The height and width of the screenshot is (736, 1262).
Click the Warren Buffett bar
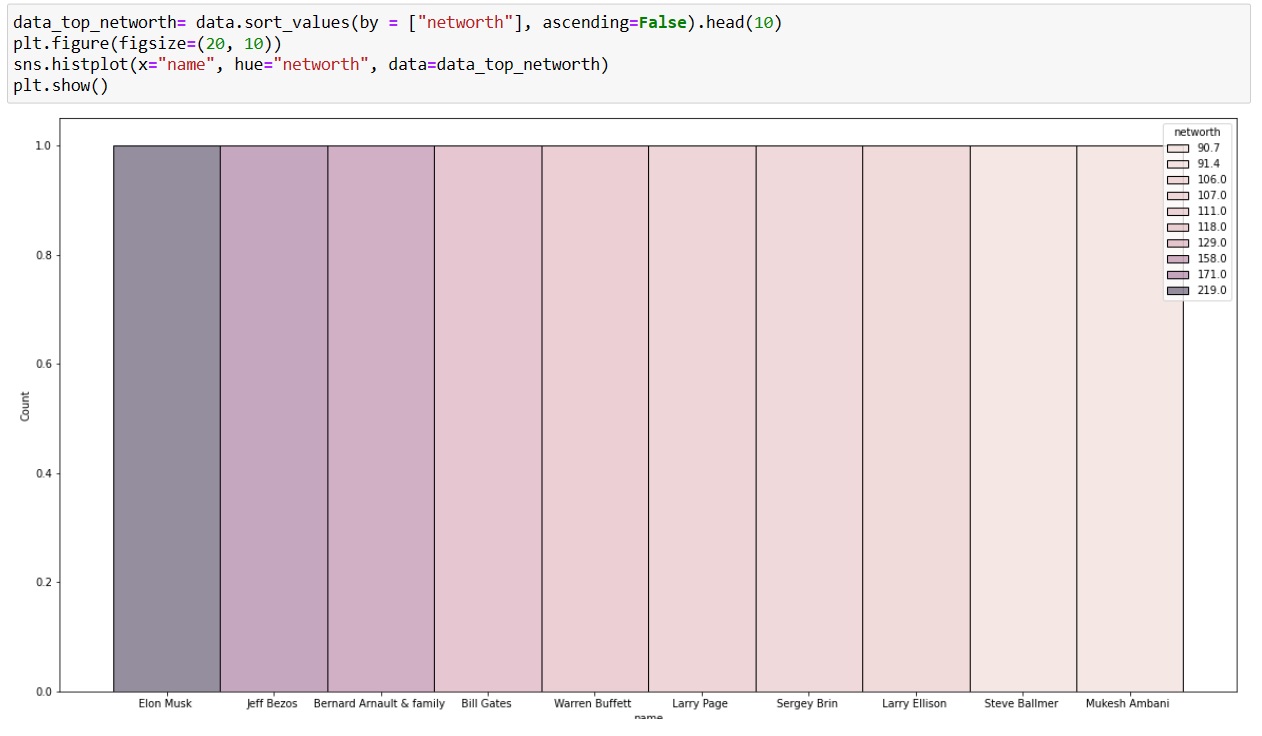[x=595, y=418]
